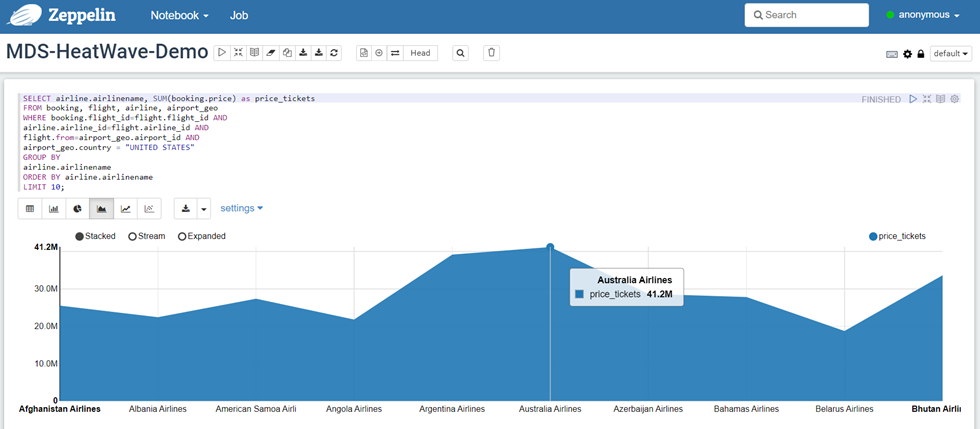
Task: Open the Head revision button
Action: point(420,53)
